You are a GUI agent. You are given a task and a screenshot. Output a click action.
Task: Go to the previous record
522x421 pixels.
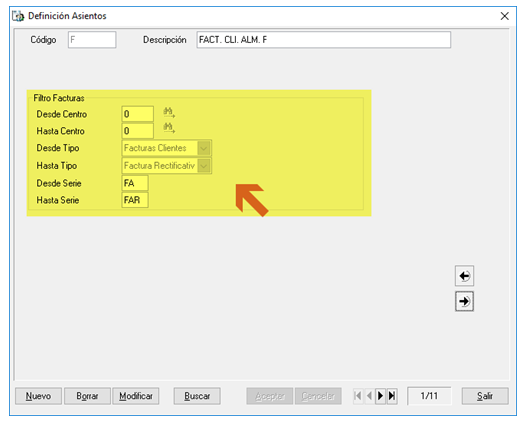[369, 396]
